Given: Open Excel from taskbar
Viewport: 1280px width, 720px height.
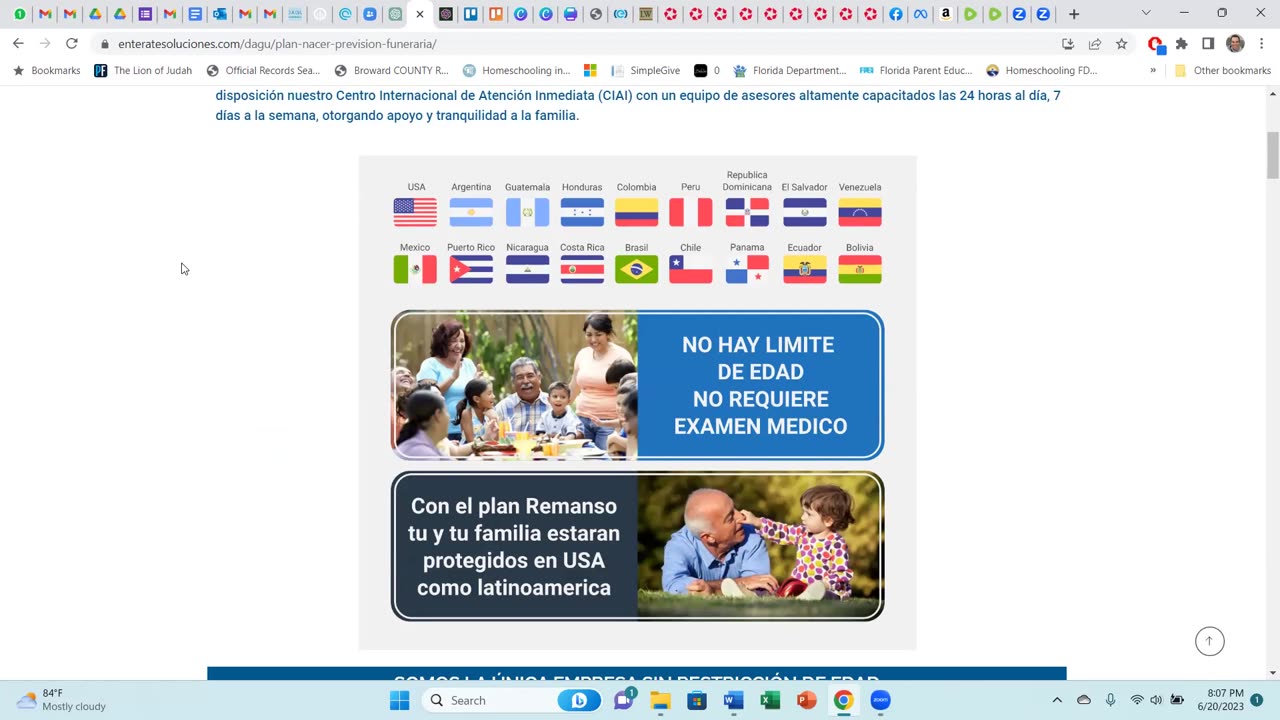Looking at the screenshot, I should click(x=770, y=700).
